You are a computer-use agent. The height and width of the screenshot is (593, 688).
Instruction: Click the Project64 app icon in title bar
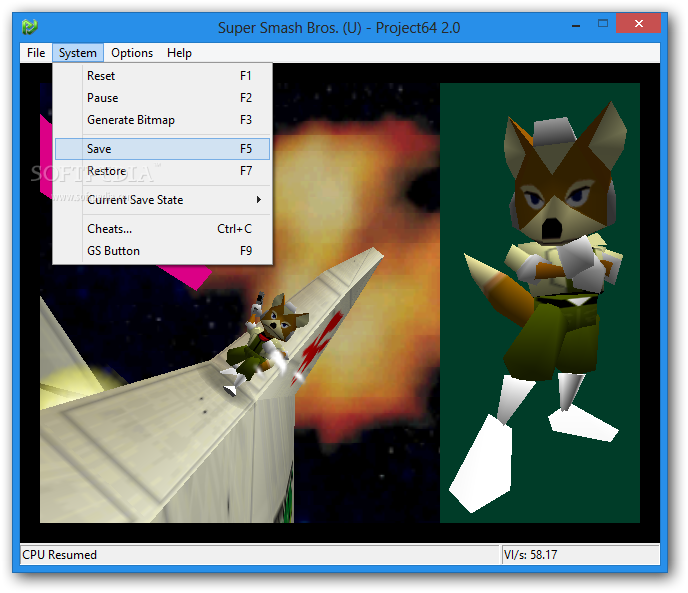29,27
